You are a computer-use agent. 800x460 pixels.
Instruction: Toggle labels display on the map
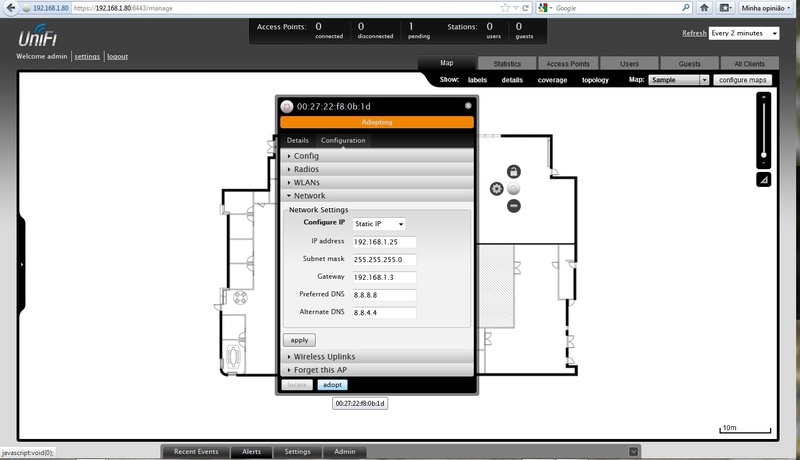[x=477, y=80]
